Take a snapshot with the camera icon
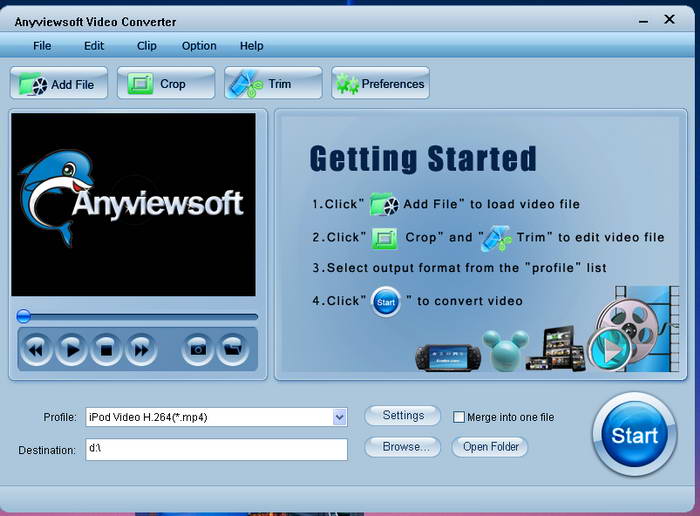This screenshot has width=700, height=516. tap(198, 349)
